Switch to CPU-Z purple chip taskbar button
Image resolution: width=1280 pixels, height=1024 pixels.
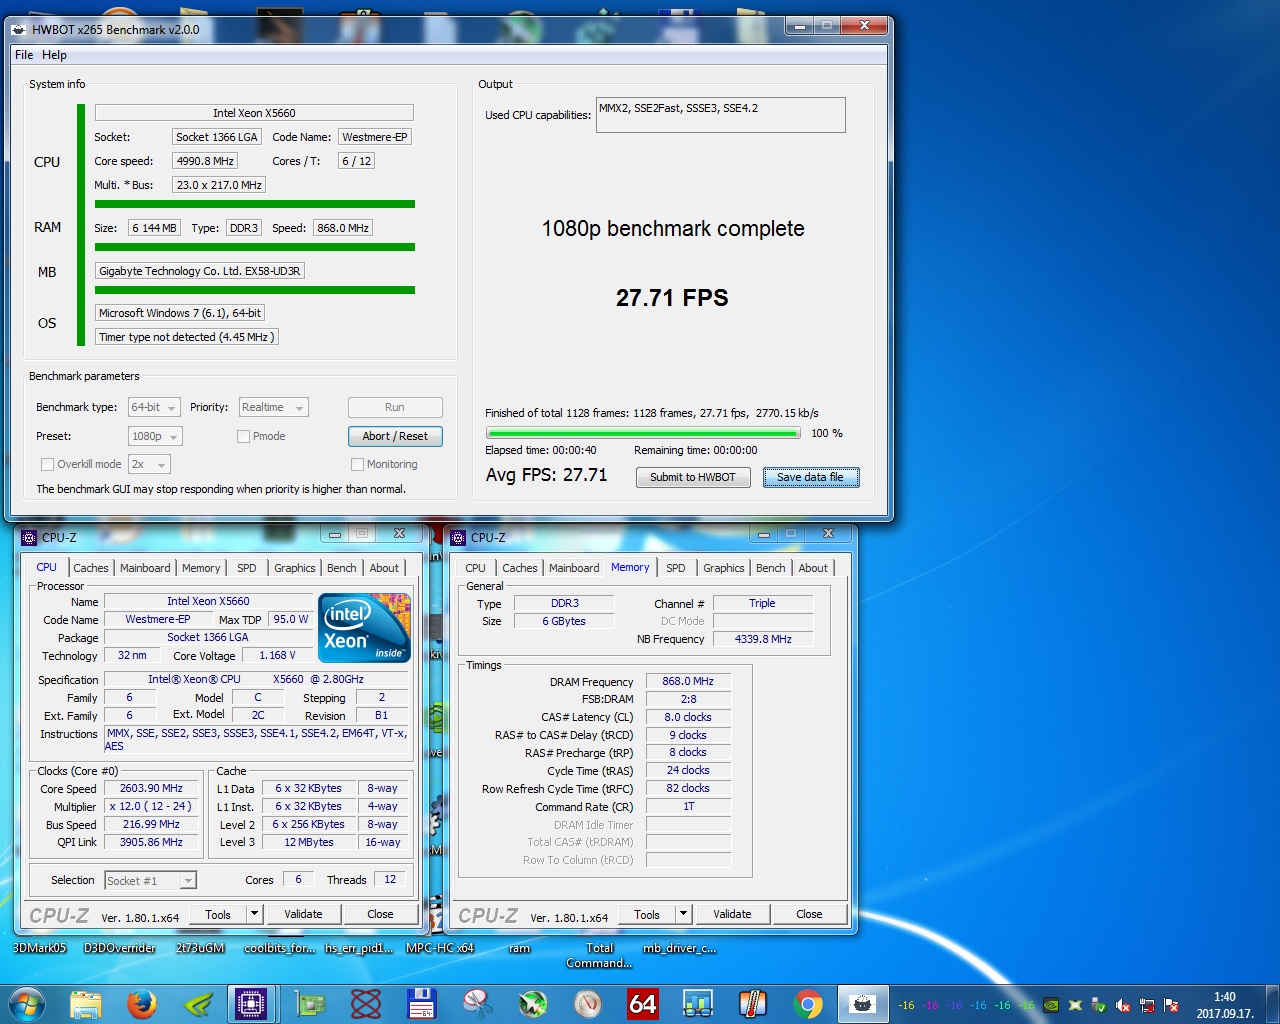[251, 1003]
